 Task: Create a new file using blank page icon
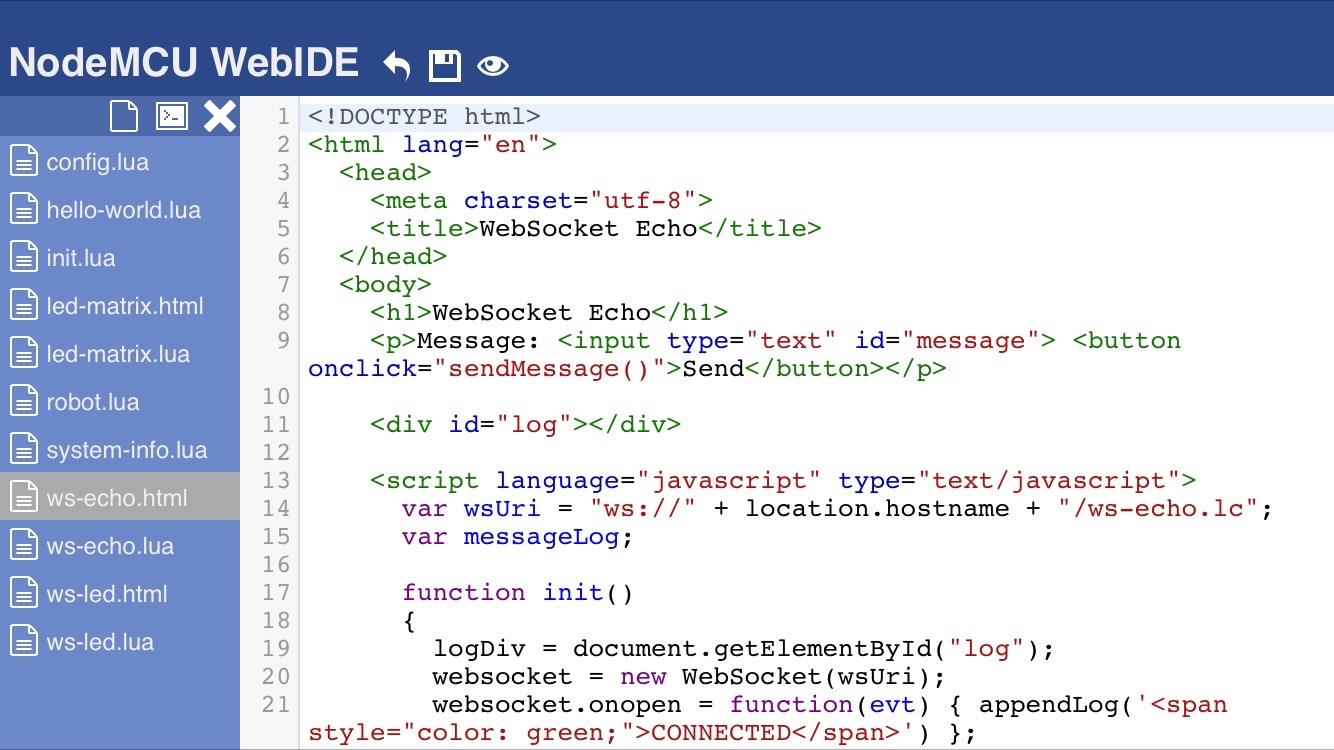124,116
